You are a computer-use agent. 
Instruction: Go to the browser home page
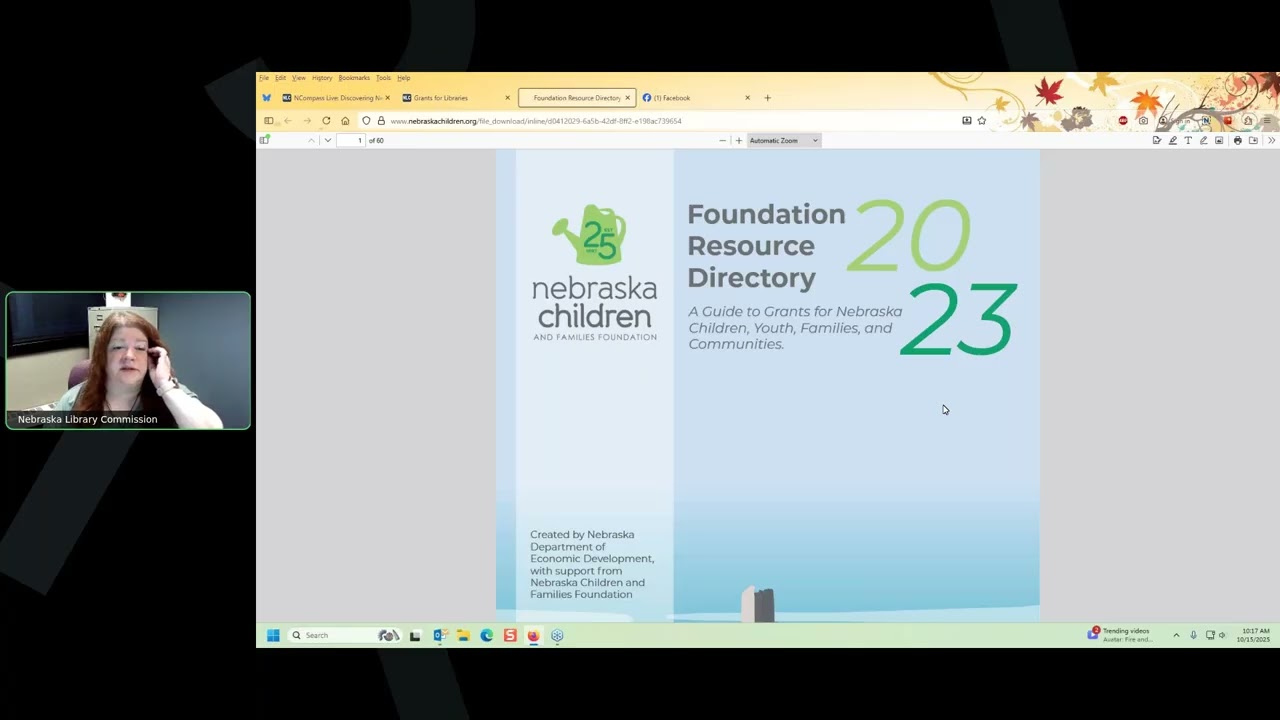[x=345, y=121]
